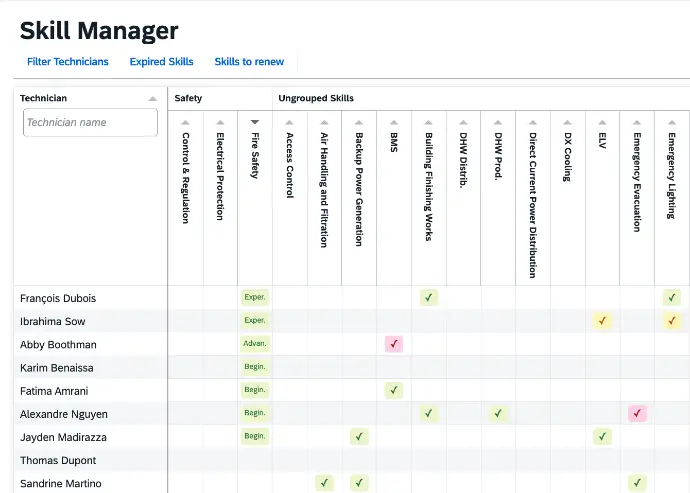Image resolution: width=690 pixels, height=493 pixels.
Task: Click sort arrow above Emergency Evacuation
Action: coord(637,122)
